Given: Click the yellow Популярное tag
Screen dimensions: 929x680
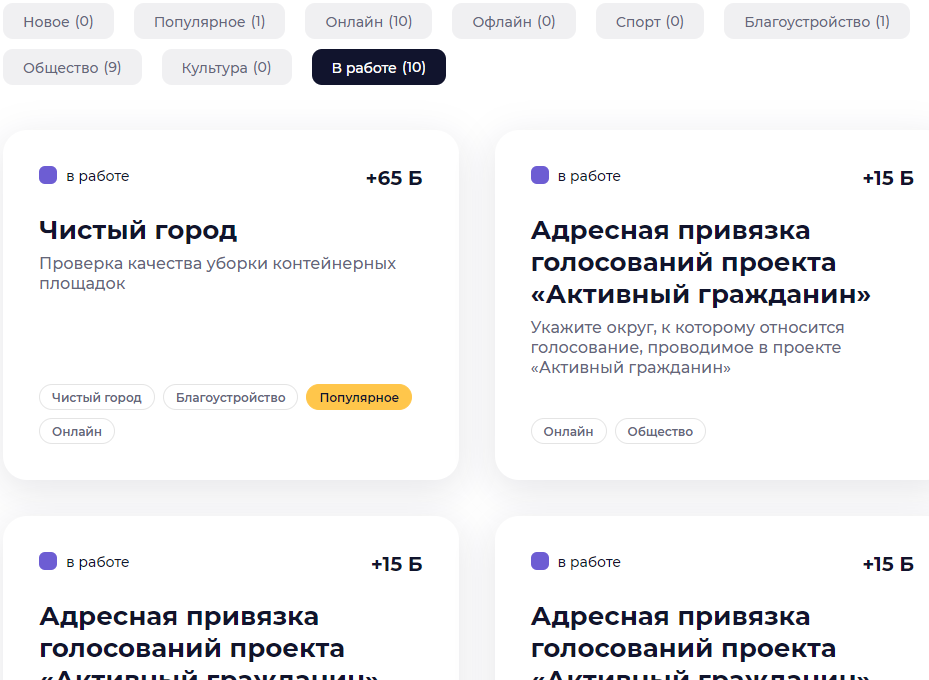Looking at the screenshot, I should [x=359, y=397].
